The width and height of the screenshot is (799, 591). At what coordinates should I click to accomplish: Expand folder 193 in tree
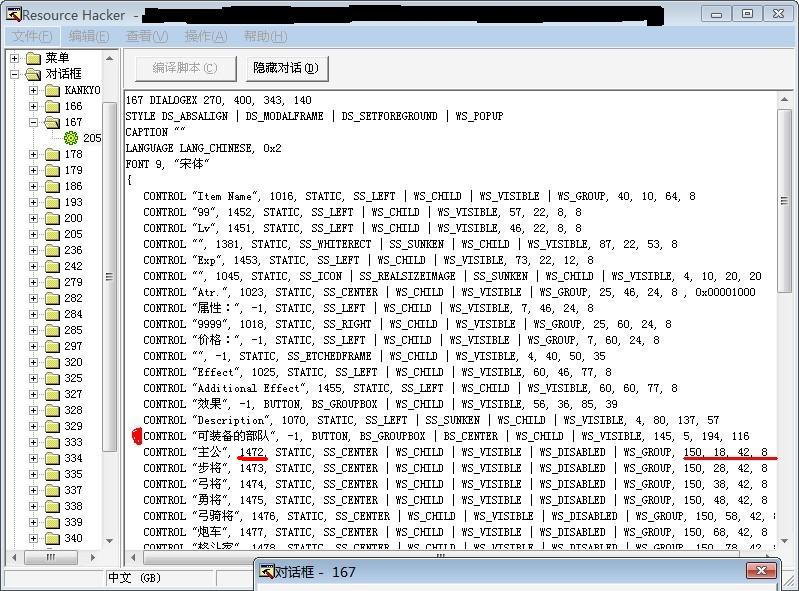click(x=34, y=202)
